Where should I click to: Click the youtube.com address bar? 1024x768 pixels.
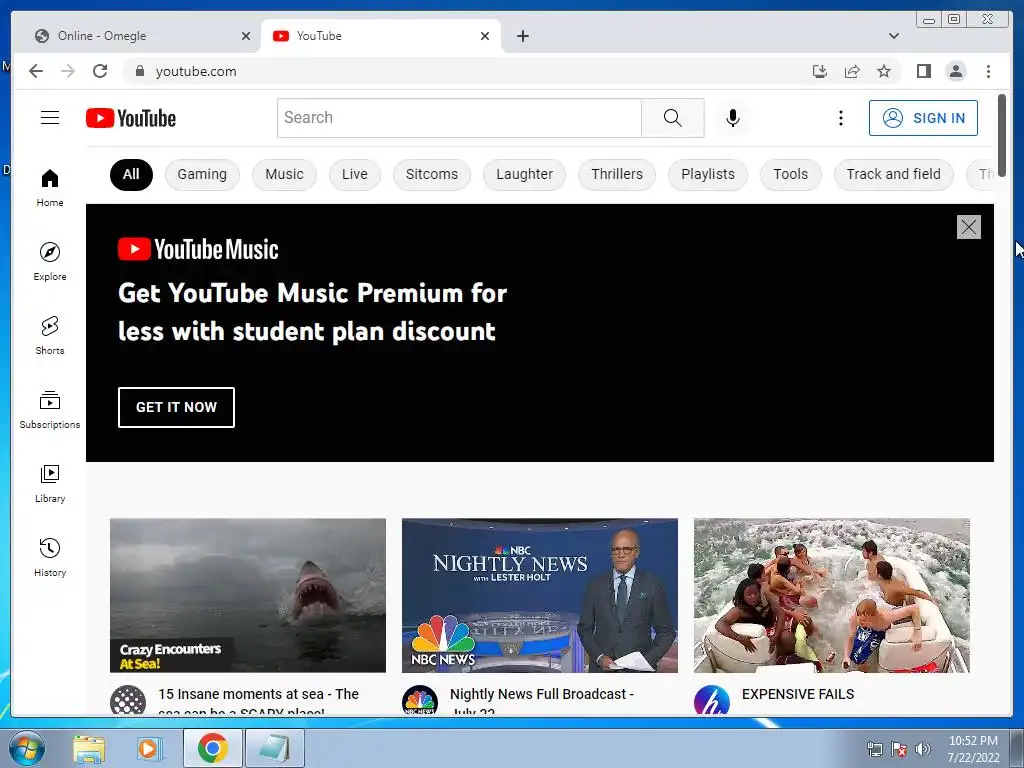(x=457, y=71)
